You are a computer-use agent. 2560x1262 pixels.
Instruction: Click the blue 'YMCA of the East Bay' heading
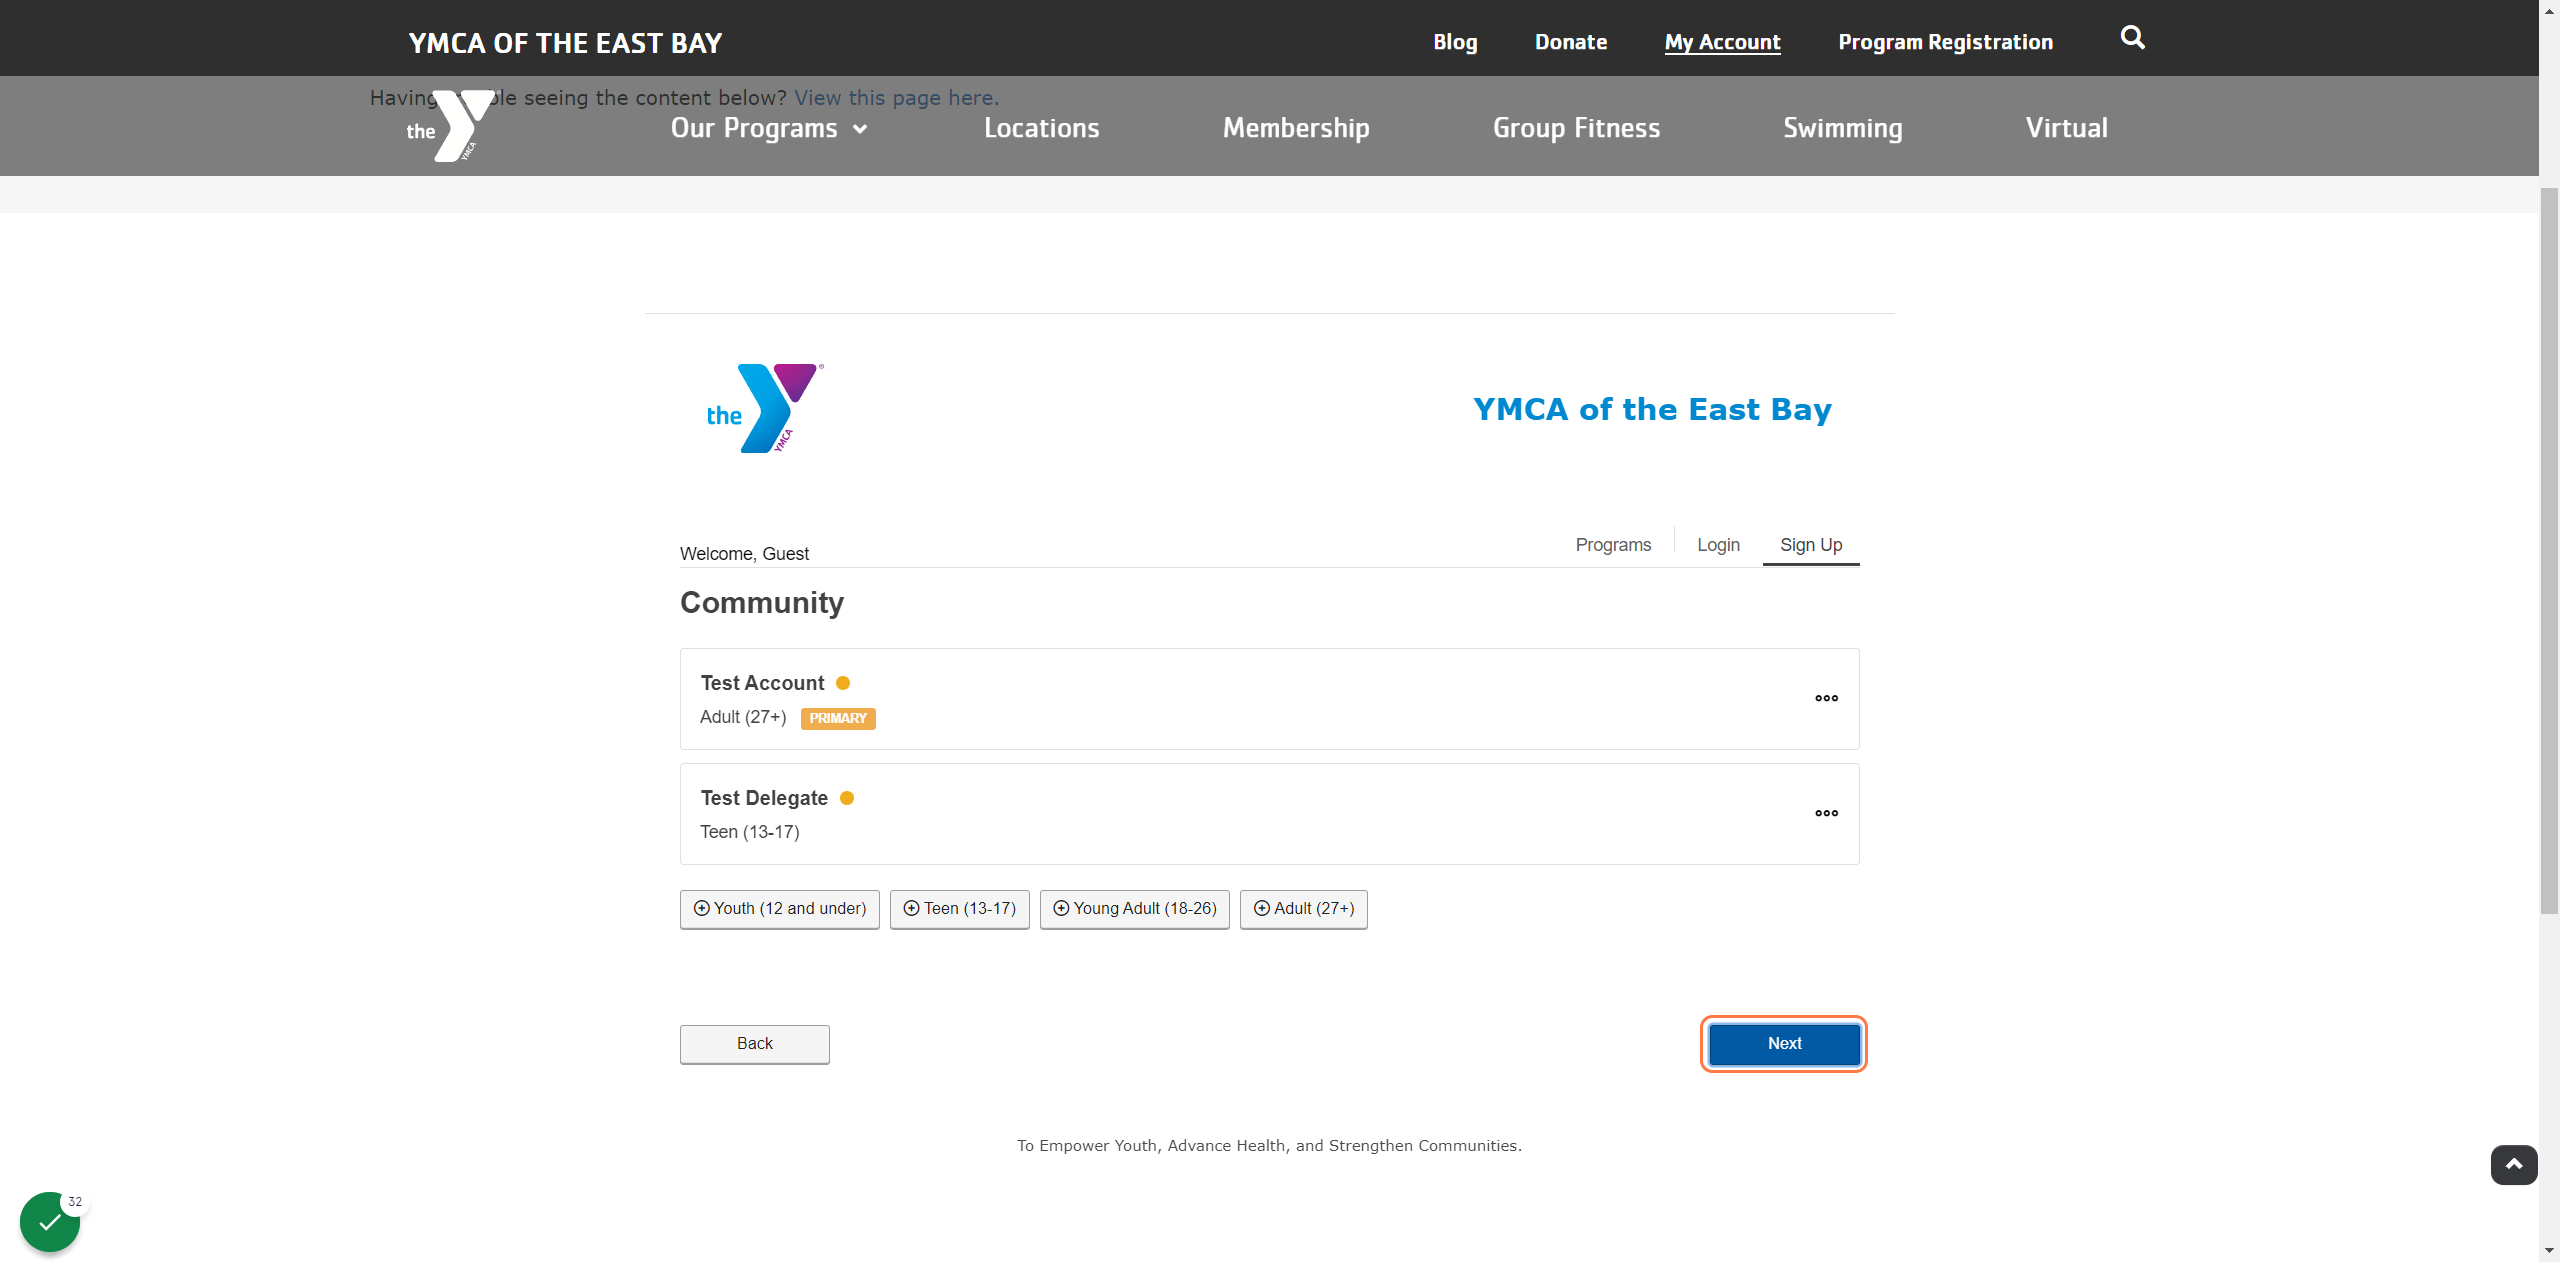tap(1652, 409)
